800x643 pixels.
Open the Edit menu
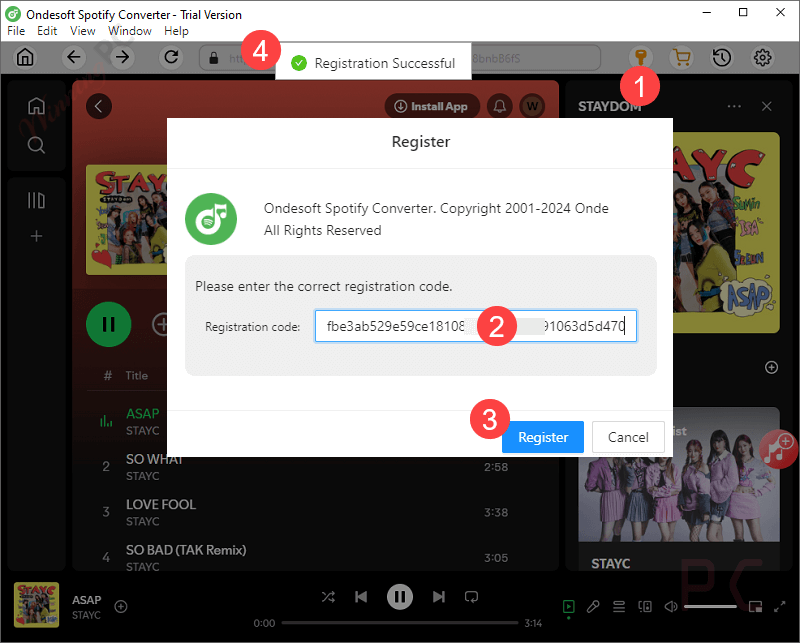[47, 31]
